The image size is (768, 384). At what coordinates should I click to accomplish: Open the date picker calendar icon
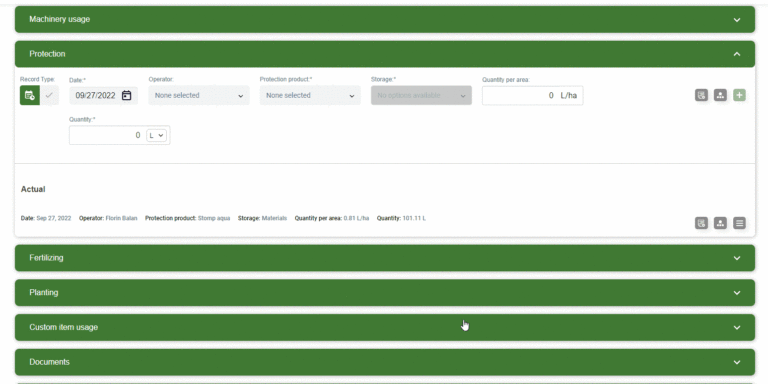pyautogui.click(x=126, y=96)
